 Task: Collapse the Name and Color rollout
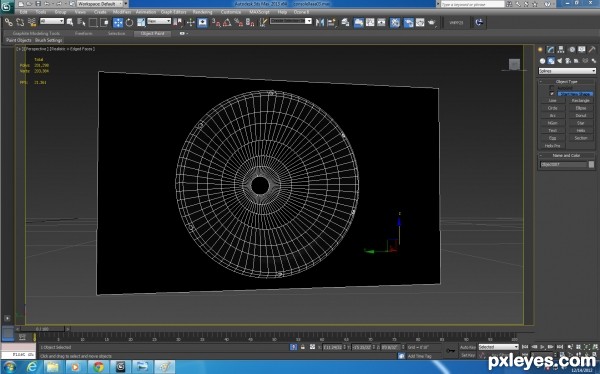click(x=567, y=155)
